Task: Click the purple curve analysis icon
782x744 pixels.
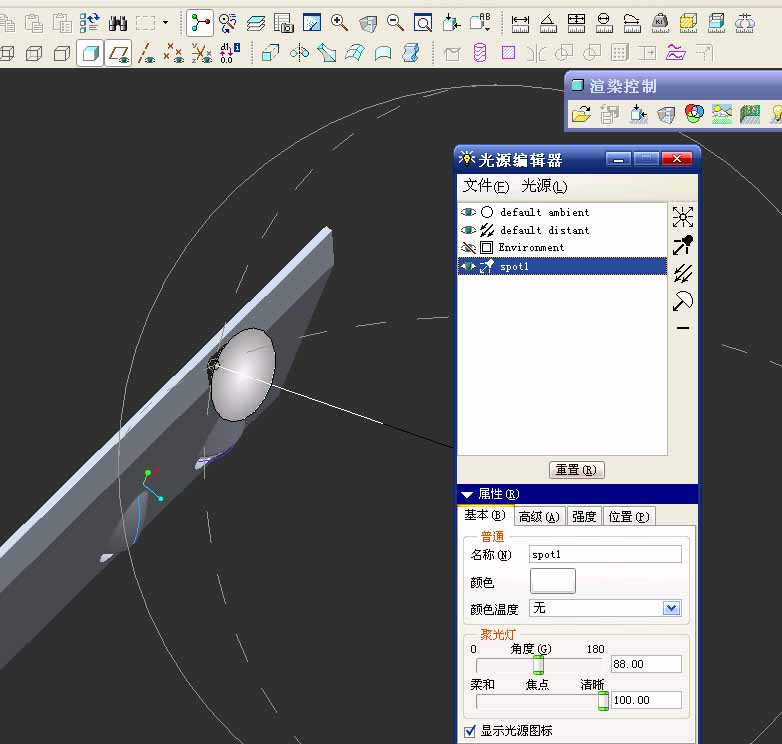Action: 676,53
